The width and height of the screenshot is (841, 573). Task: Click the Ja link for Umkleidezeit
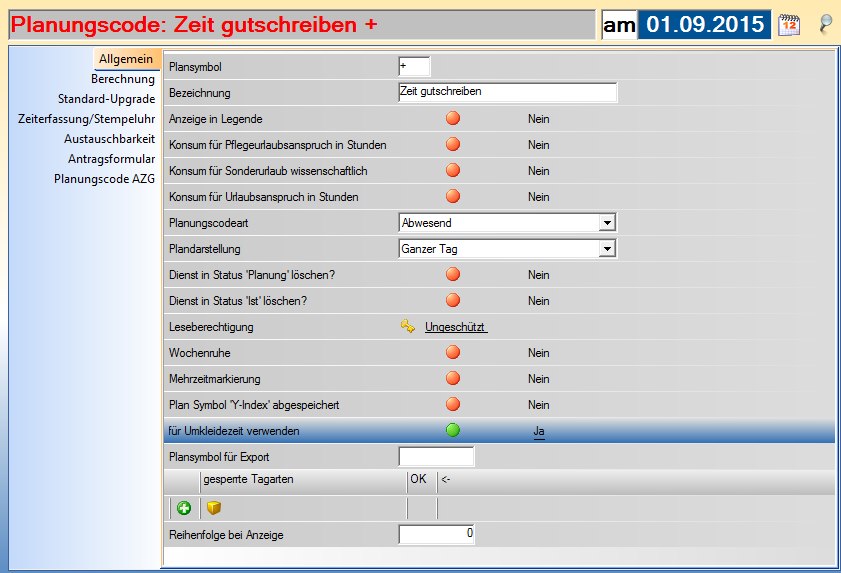pyautogui.click(x=539, y=431)
